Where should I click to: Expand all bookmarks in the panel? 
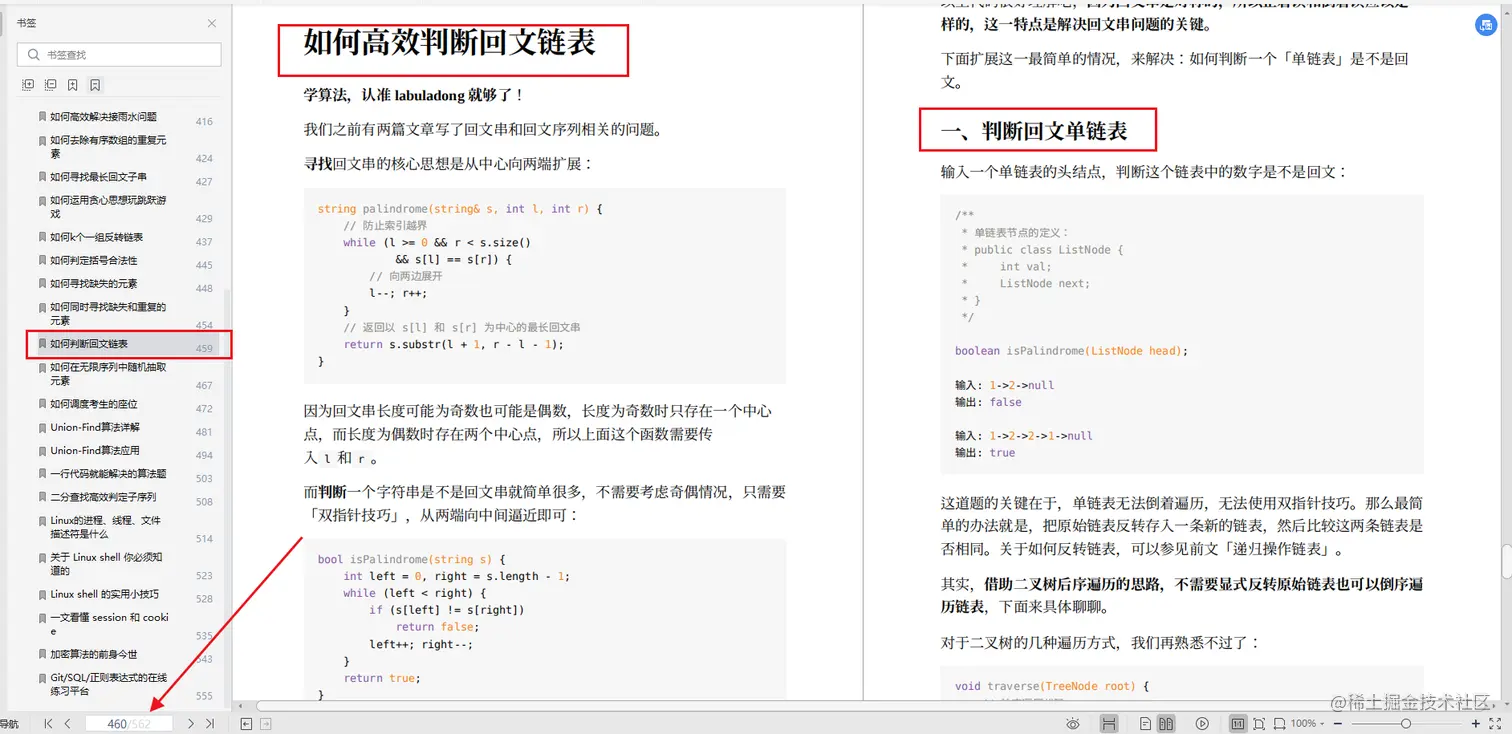[x=28, y=84]
